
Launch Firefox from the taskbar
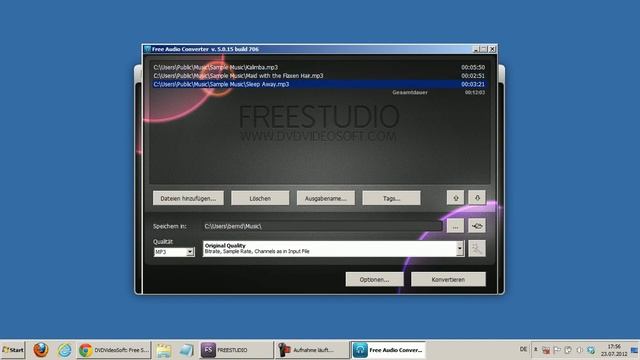click(41, 350)
